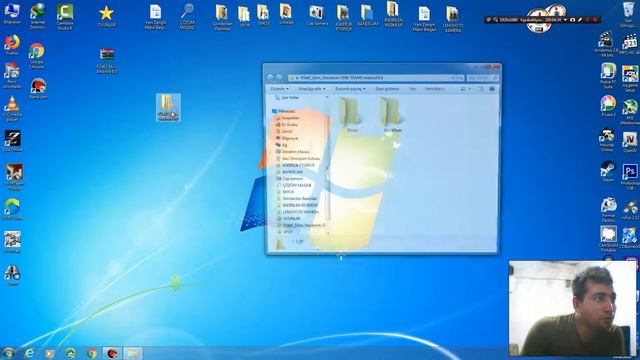Open the Bununla paylaş dropdown
The width and height of the screenshot is (640, 360).
tap(350, 89)
